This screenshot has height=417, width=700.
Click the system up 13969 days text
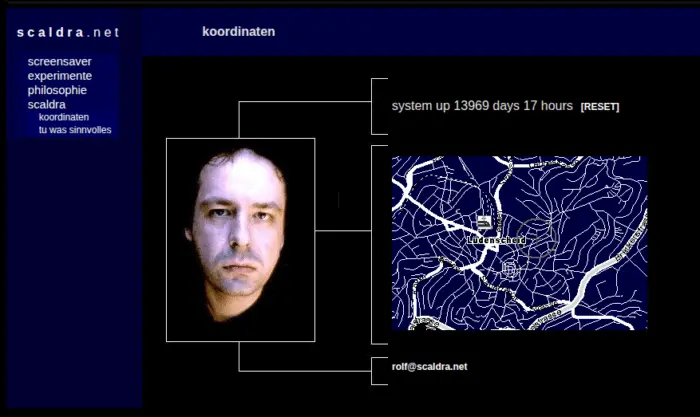coord(482,106)
